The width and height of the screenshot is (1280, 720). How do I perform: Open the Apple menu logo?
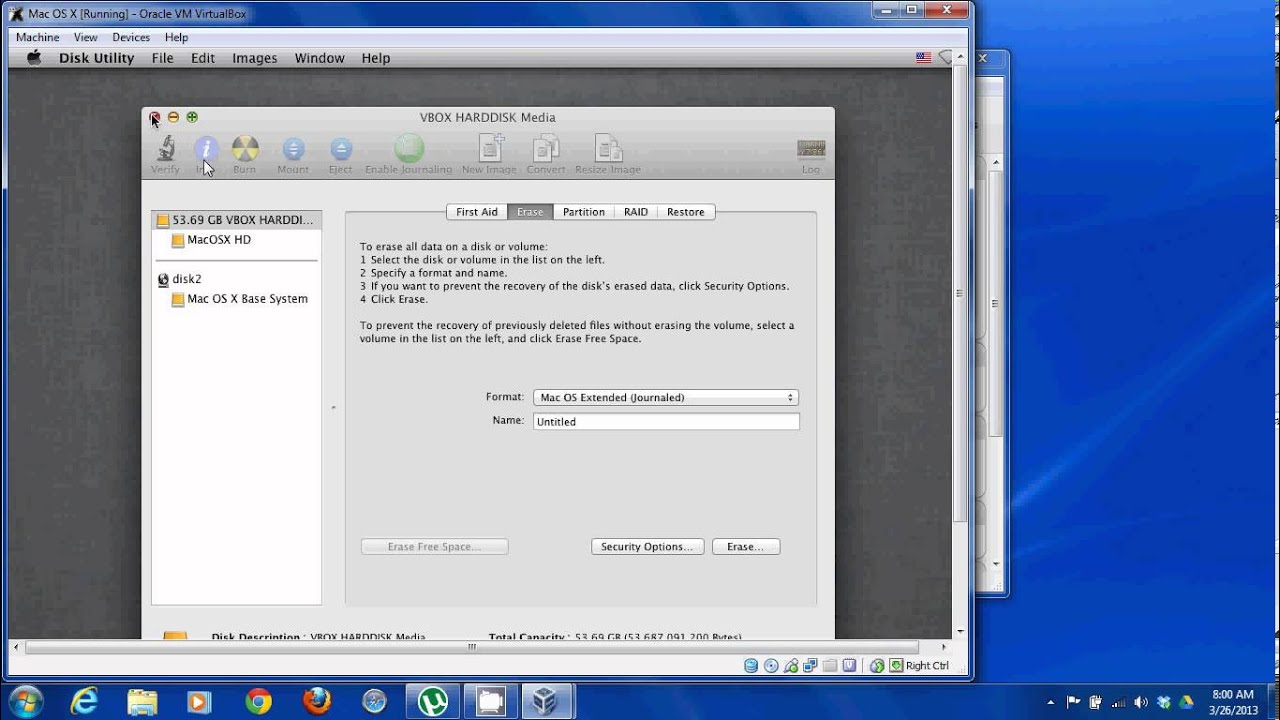coord(34,58)
